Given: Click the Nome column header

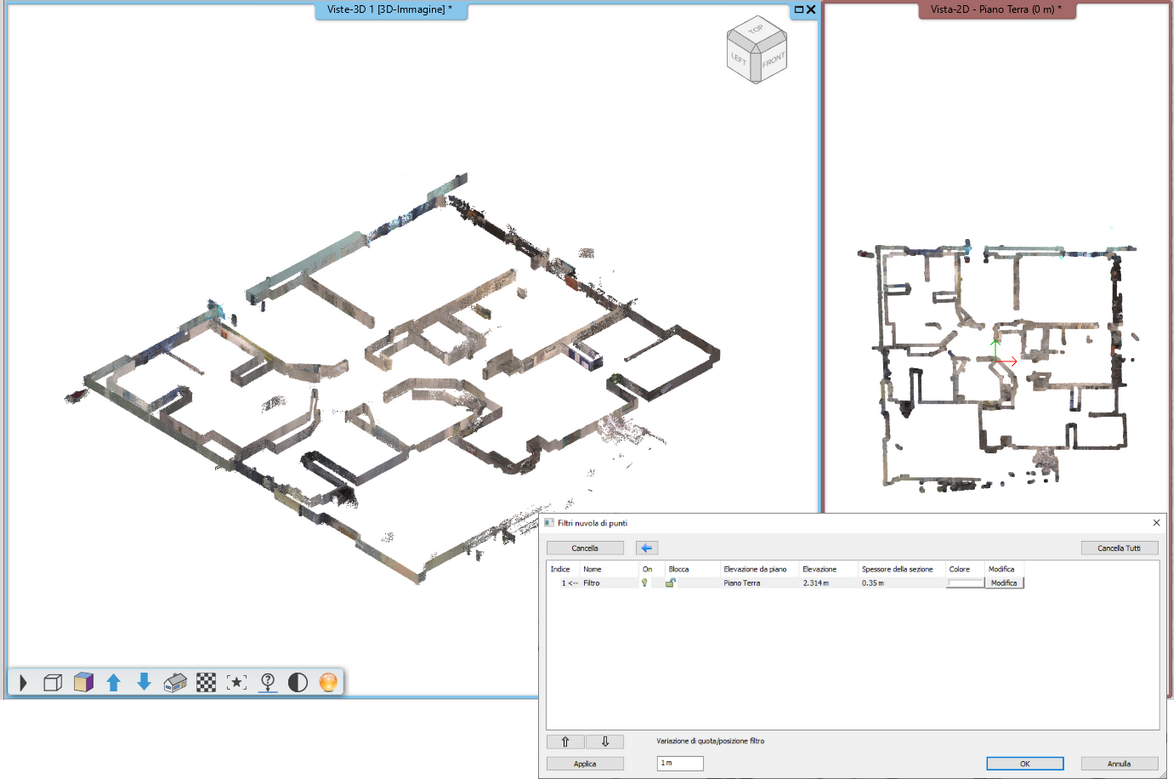Looking at the screenshot, I should 592,569.
